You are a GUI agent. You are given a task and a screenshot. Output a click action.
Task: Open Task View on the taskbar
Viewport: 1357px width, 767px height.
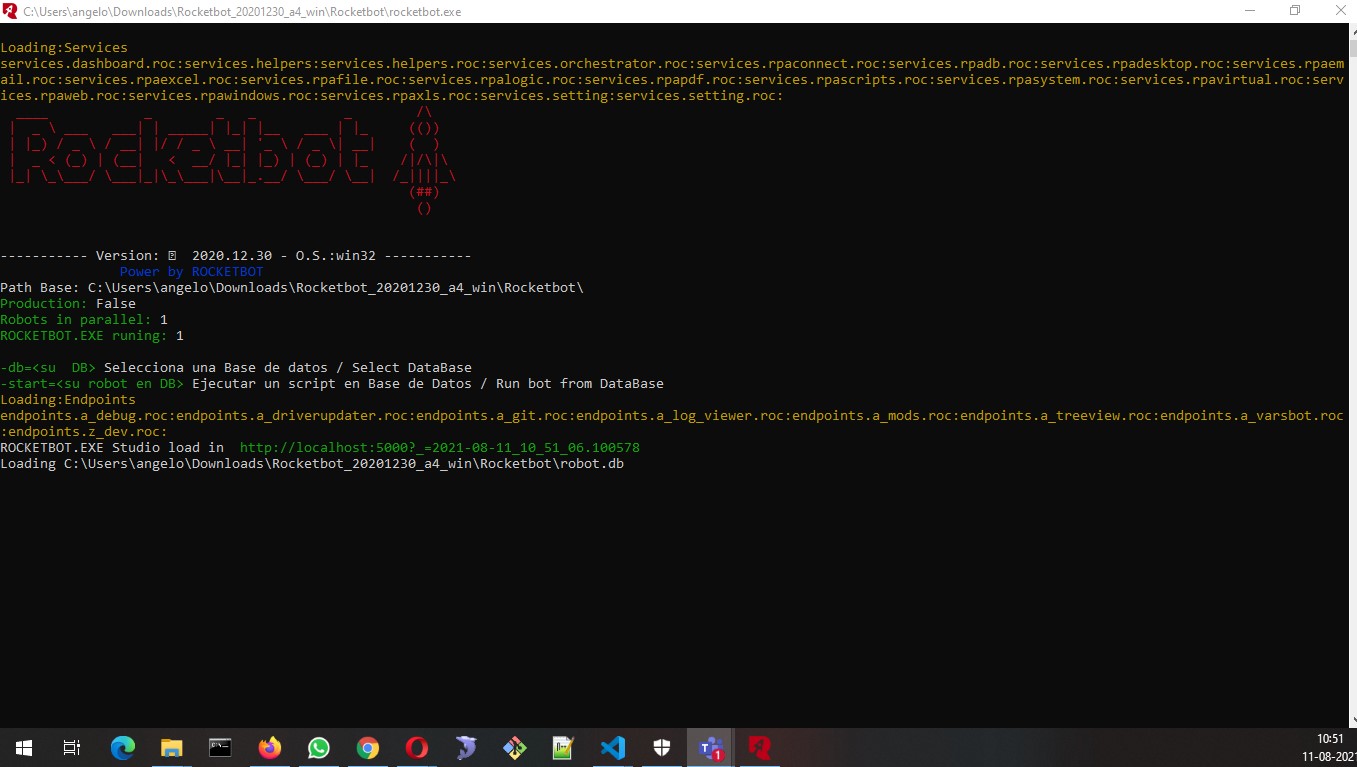(72, 747)
